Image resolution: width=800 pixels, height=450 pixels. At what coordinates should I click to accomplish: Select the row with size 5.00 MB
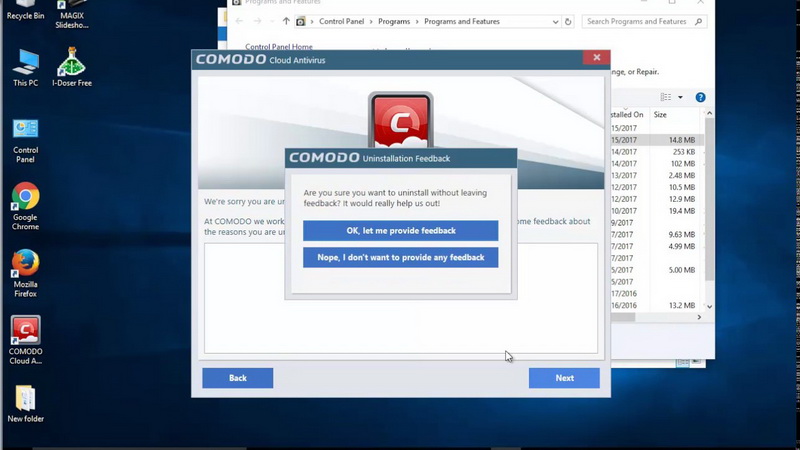click(657, 270)
